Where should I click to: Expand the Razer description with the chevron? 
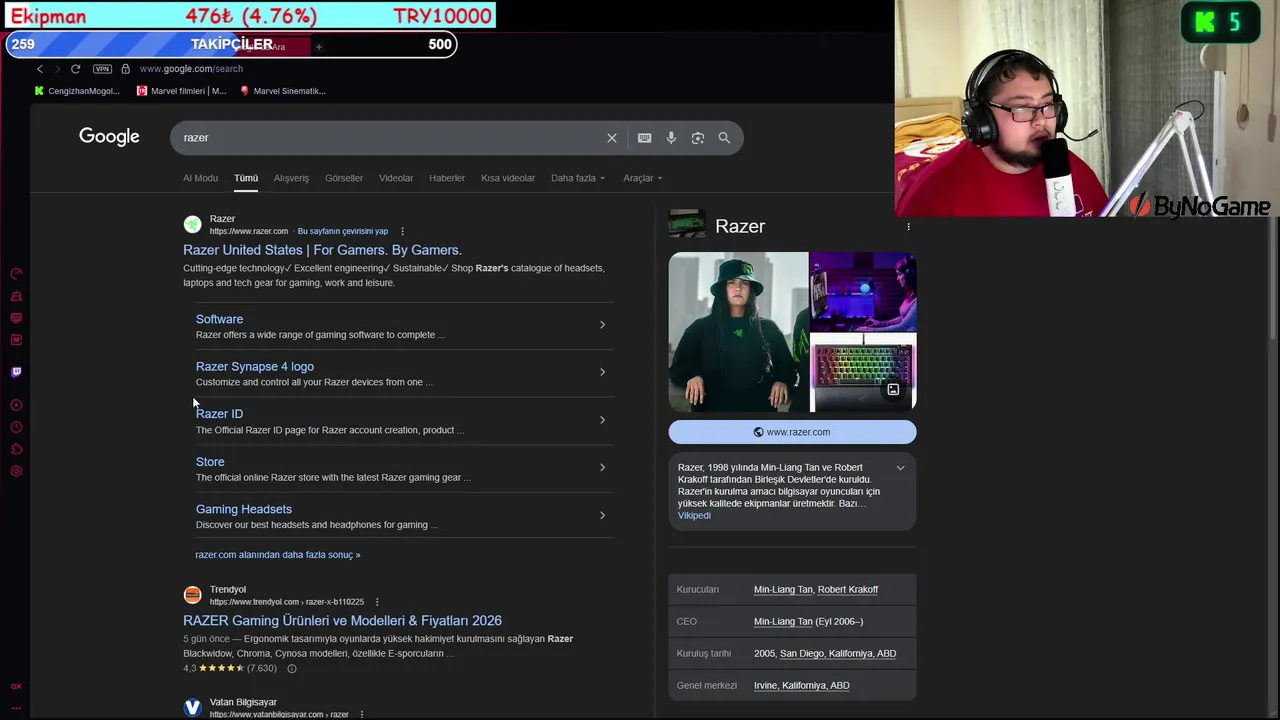pyautogui.click(x=900, y=468)
